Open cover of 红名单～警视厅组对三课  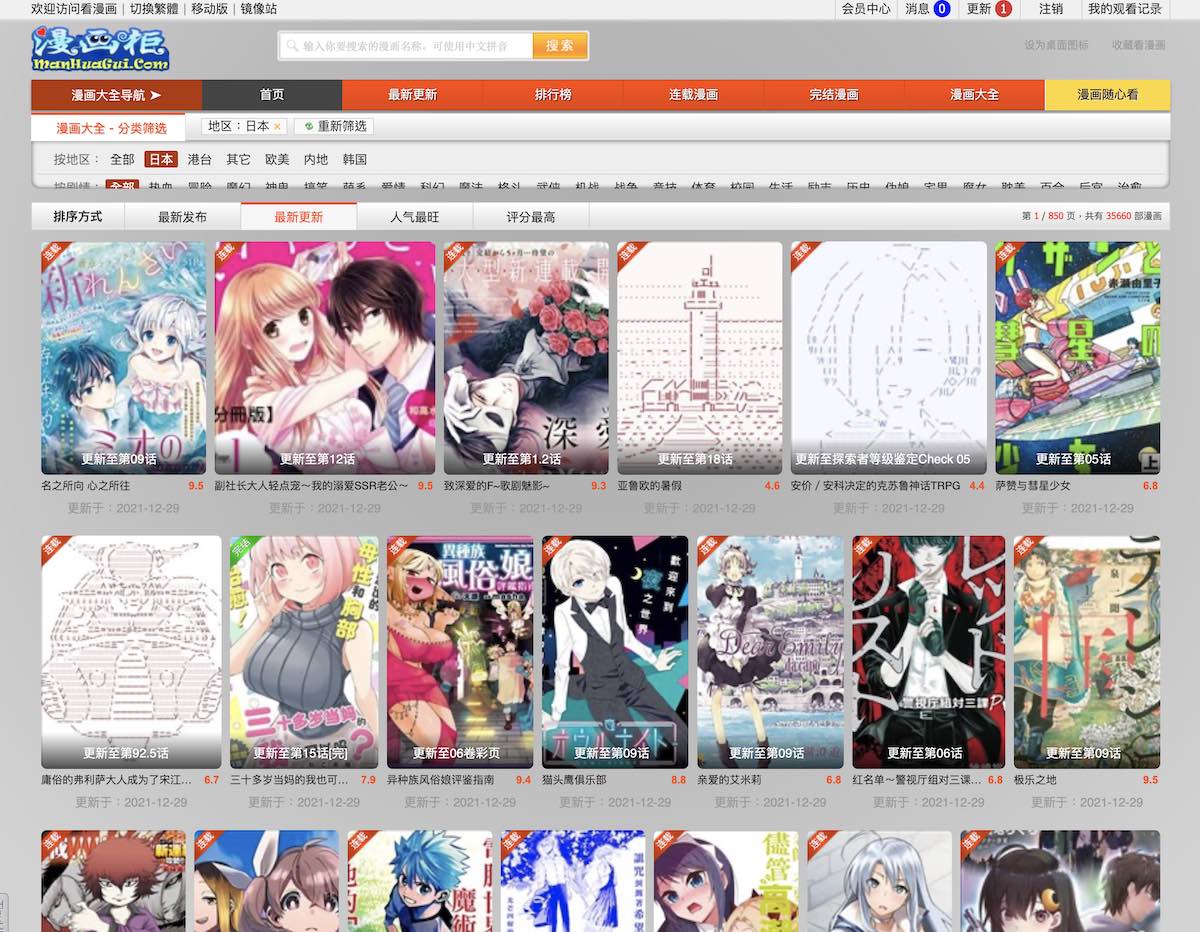point(928,652)
